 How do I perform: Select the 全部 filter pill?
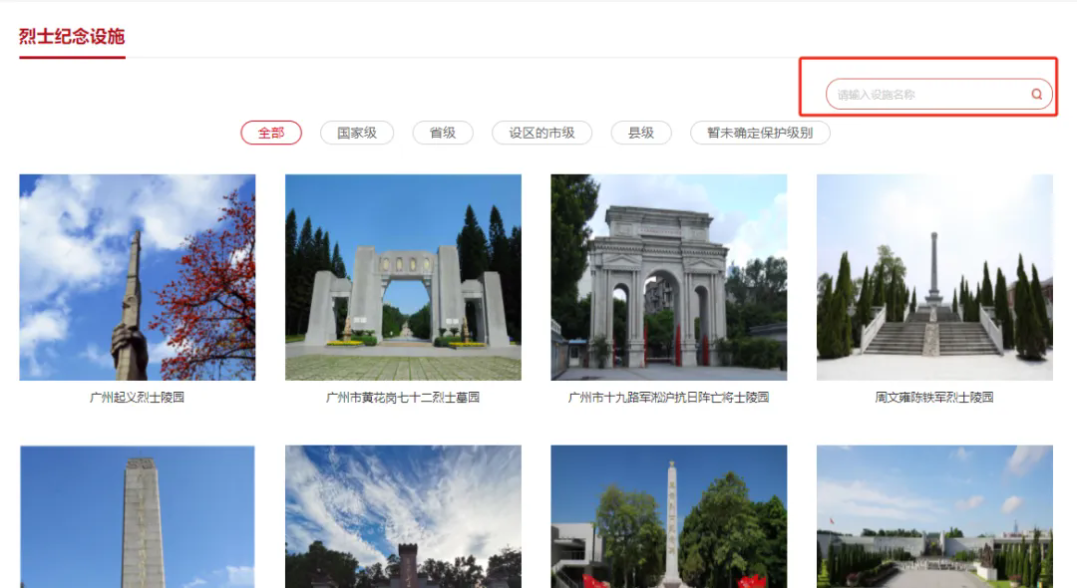click(271, 132)
